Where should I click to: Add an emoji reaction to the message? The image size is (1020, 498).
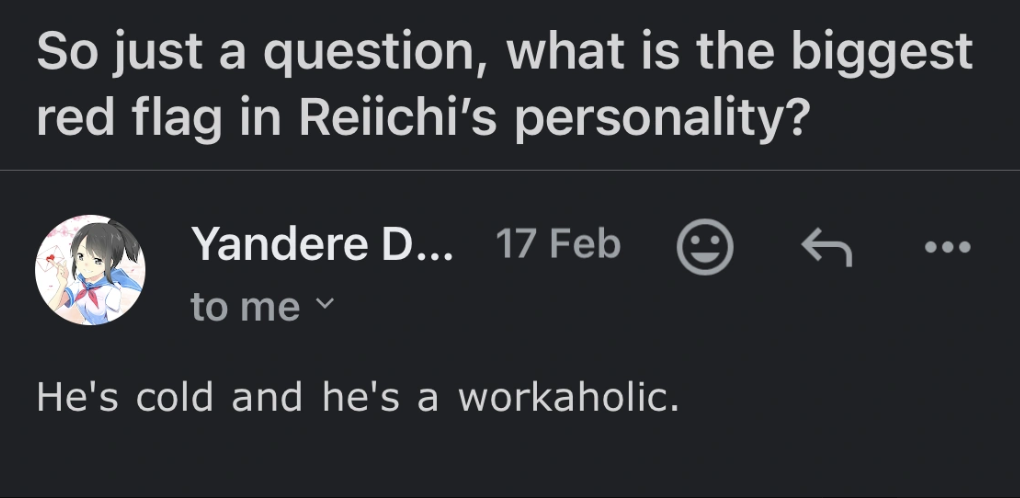point(705,246)
